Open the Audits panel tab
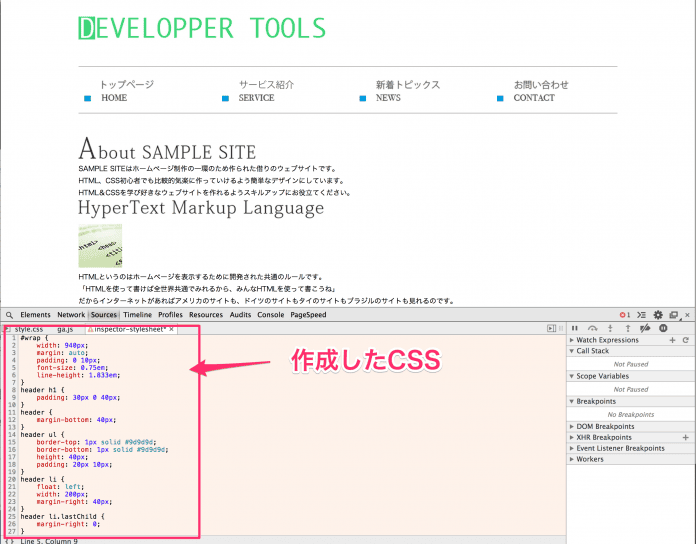The height and width of the screenshot is (544, 696). point(240,315)
